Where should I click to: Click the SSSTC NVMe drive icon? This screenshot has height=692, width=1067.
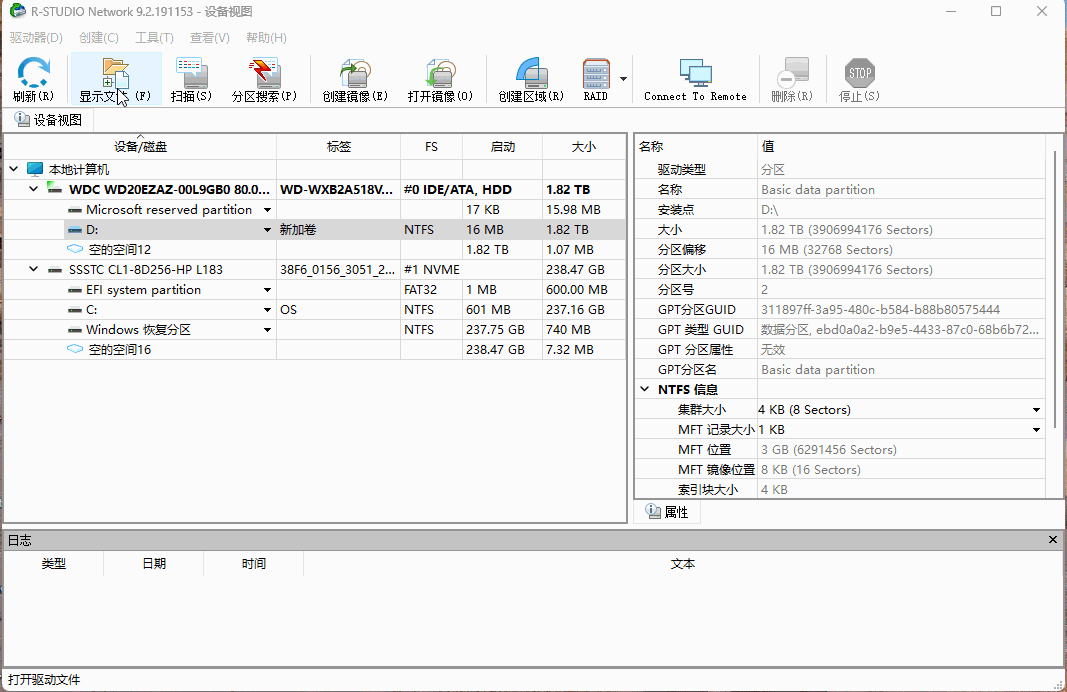tap(54, 269)
